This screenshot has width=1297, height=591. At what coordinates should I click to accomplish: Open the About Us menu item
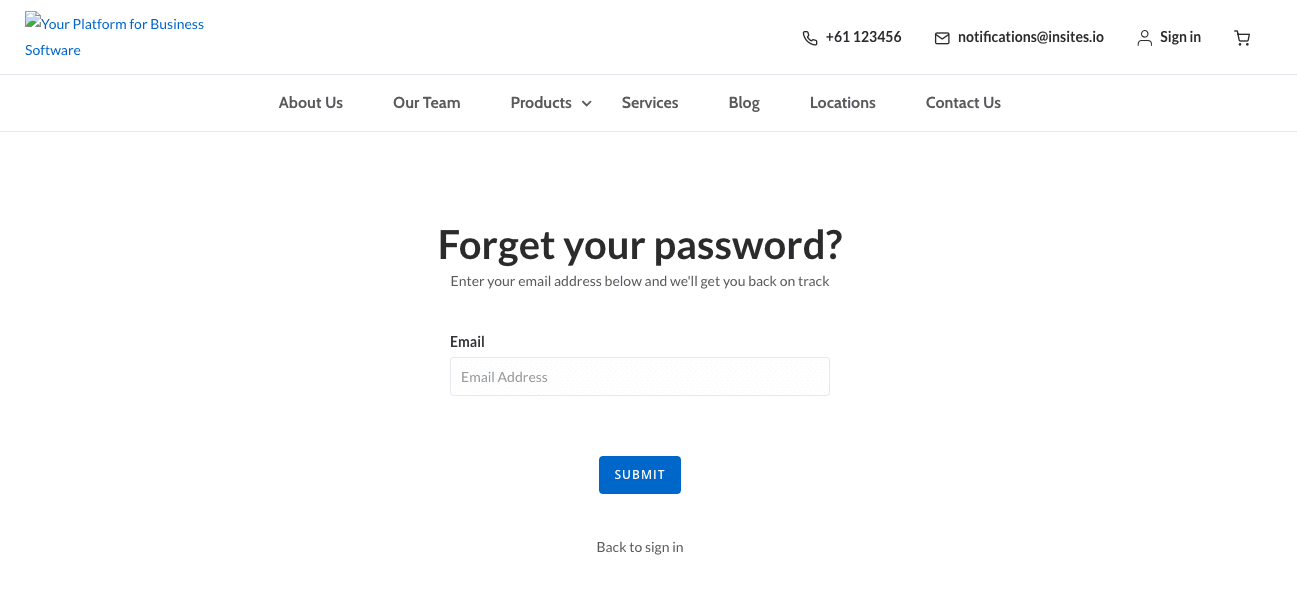click(311, 103)
